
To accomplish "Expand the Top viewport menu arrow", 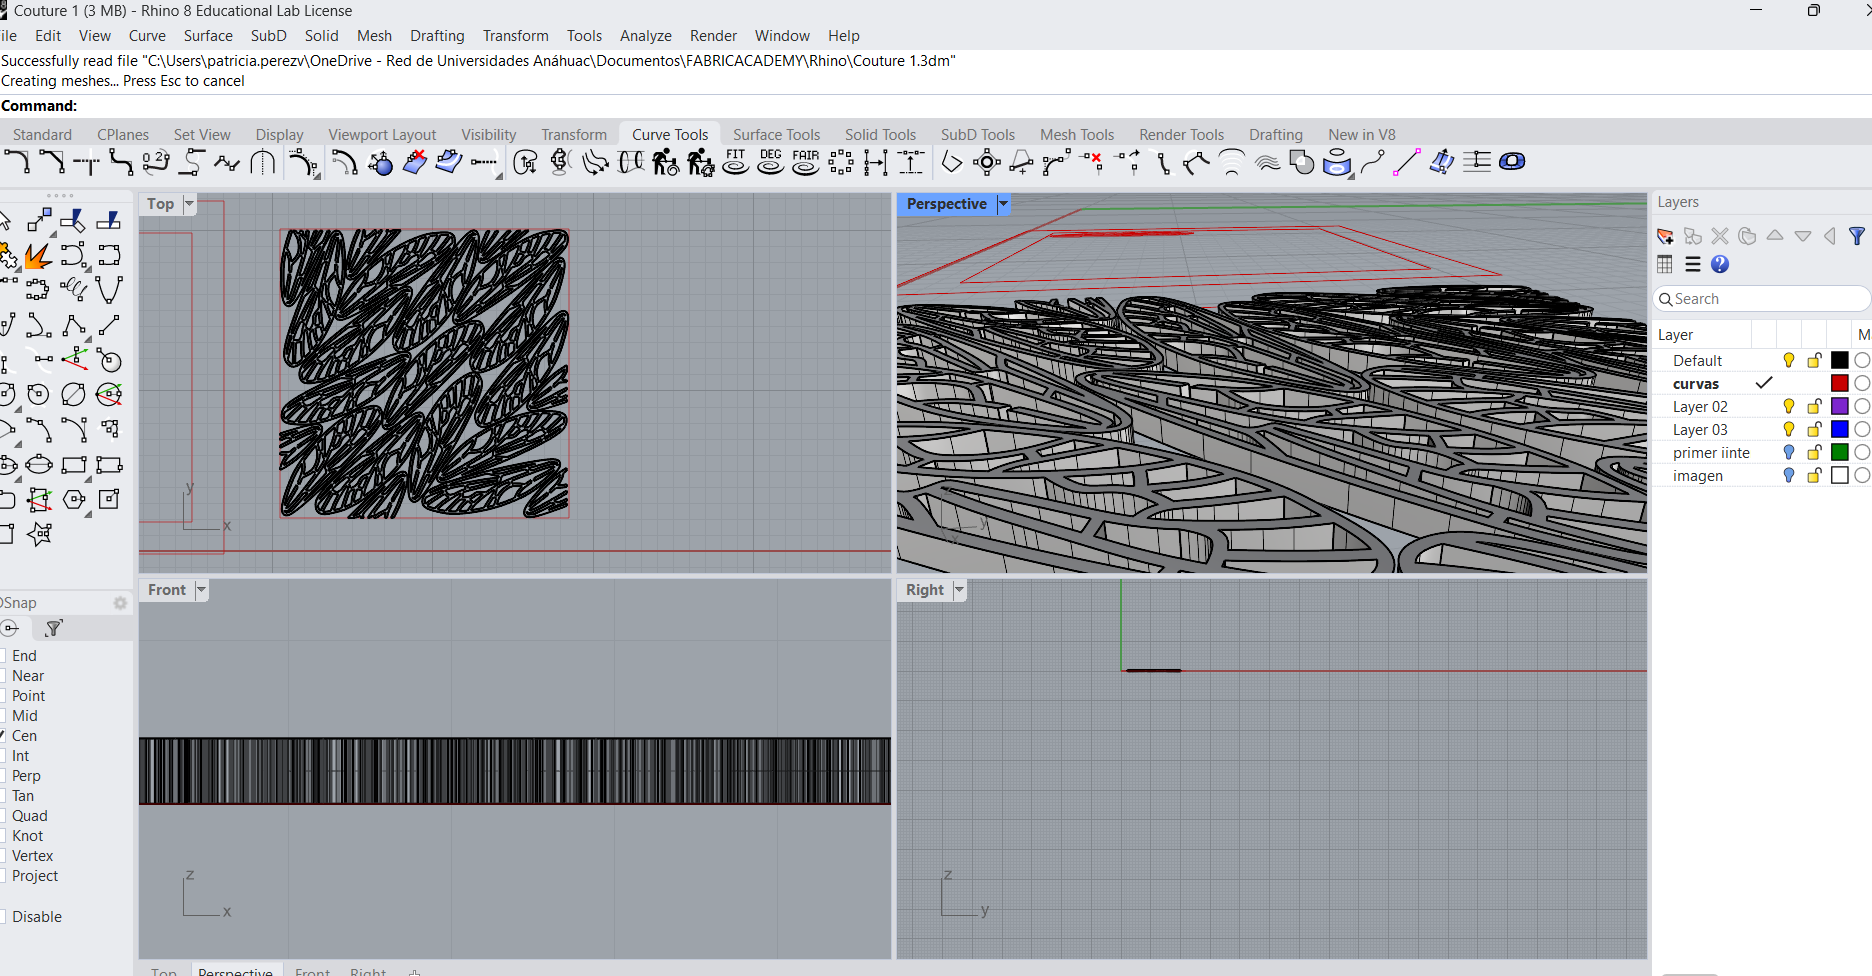I will click(189, 204).
